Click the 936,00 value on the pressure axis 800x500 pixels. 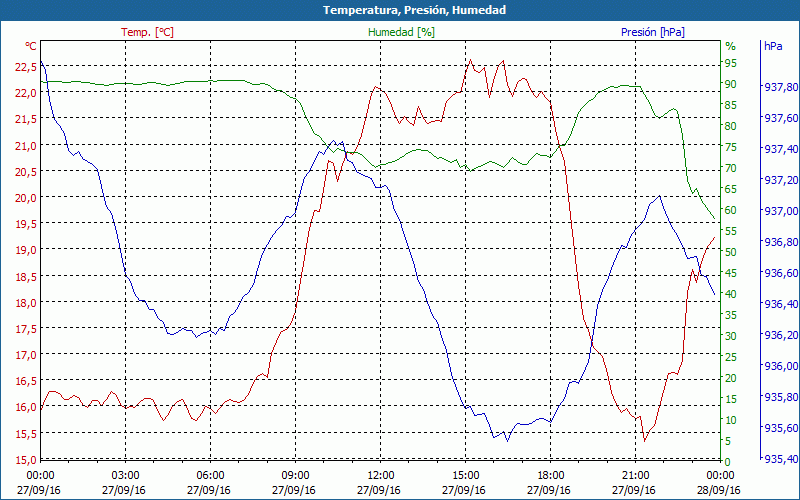coord(781,366)
